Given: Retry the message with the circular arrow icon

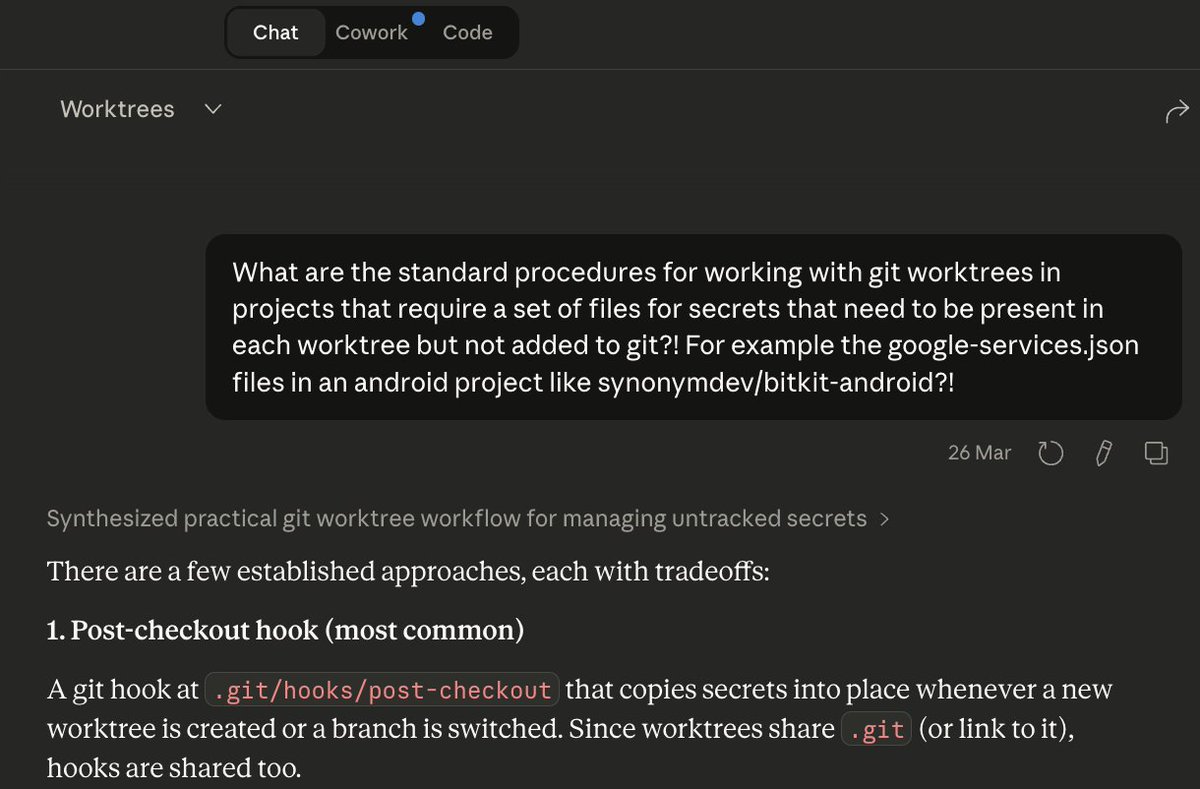Looking at the screenshot, I should click(x=1050, y=453).
